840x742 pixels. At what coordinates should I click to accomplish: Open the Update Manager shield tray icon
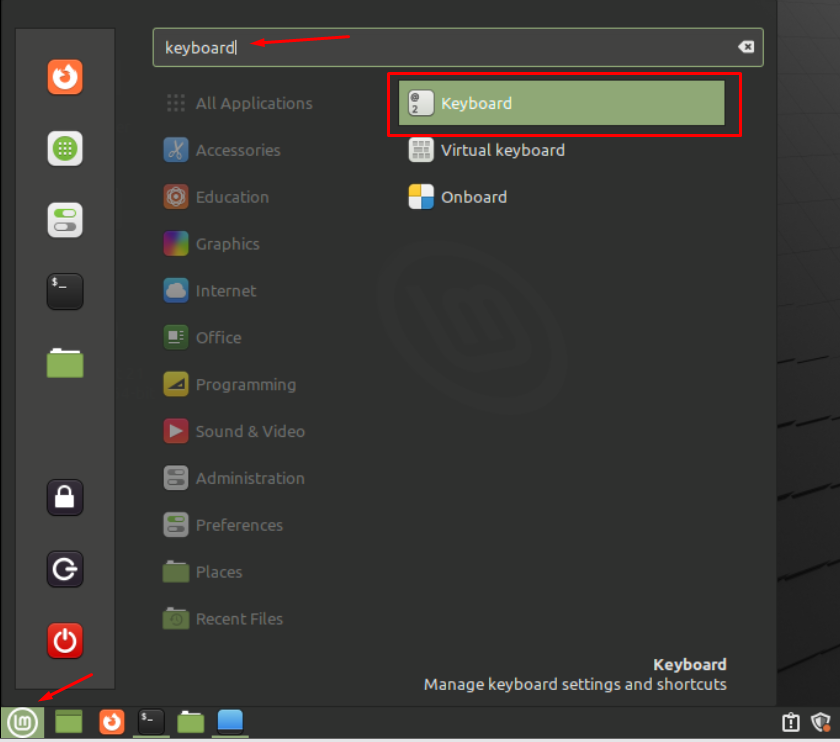click(x=821, y=722)
